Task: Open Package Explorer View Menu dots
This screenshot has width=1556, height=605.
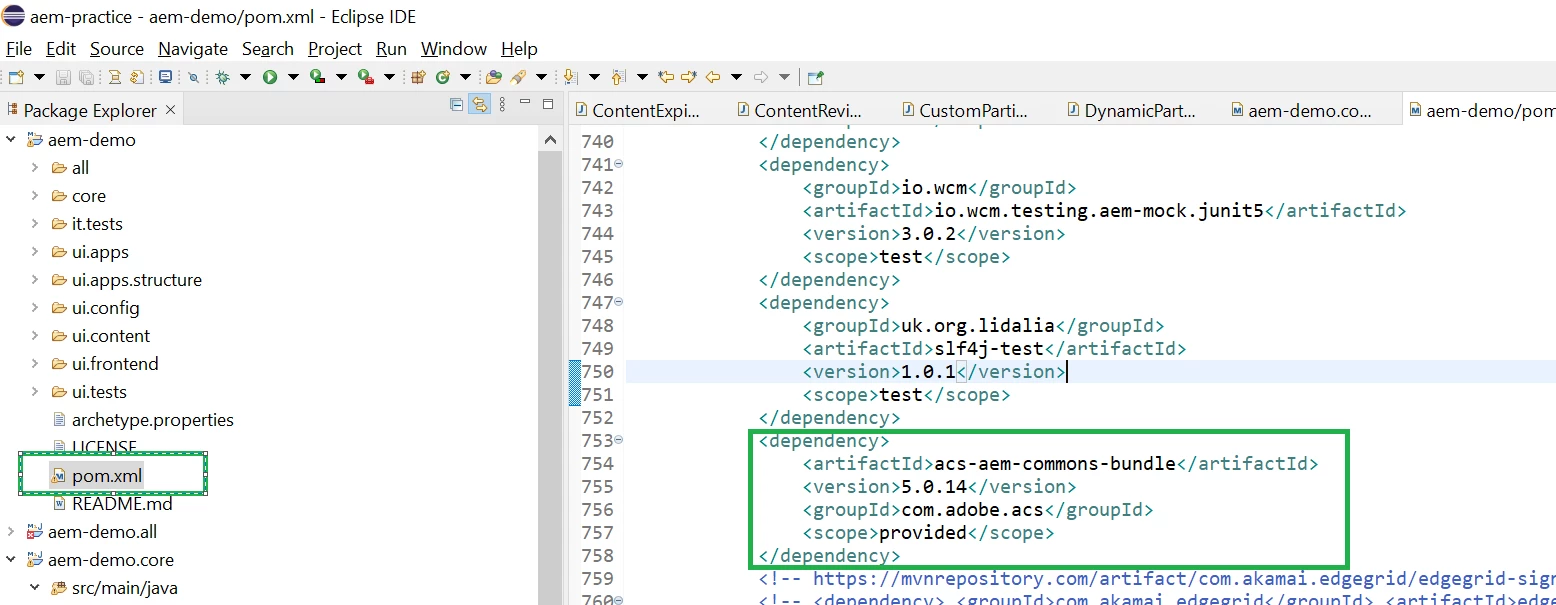Action: [x=502, y=104]
